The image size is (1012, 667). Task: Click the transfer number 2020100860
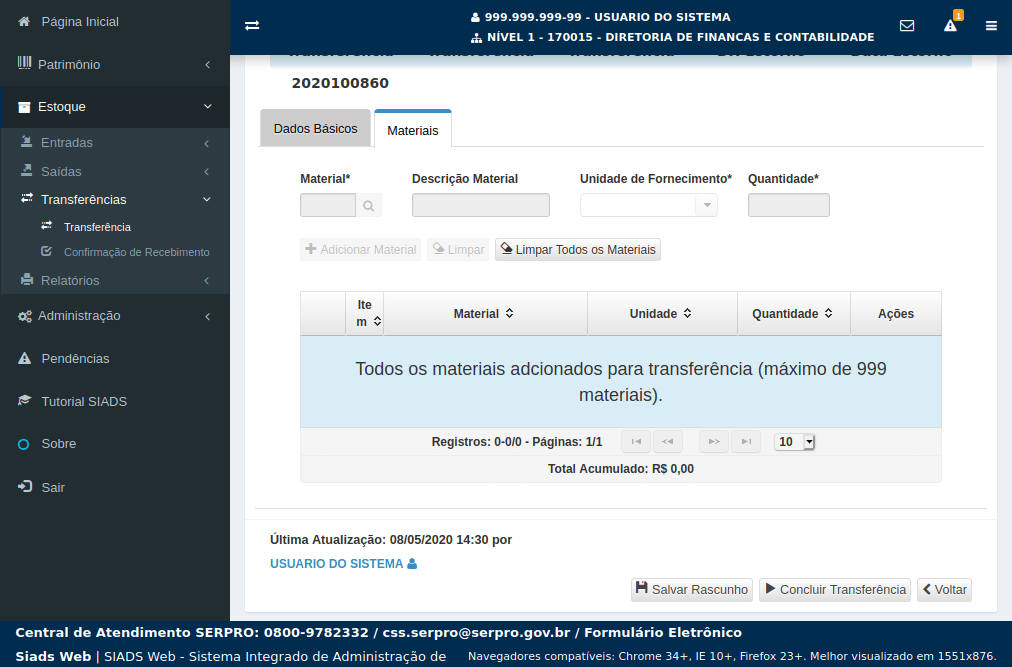[340, 83]
